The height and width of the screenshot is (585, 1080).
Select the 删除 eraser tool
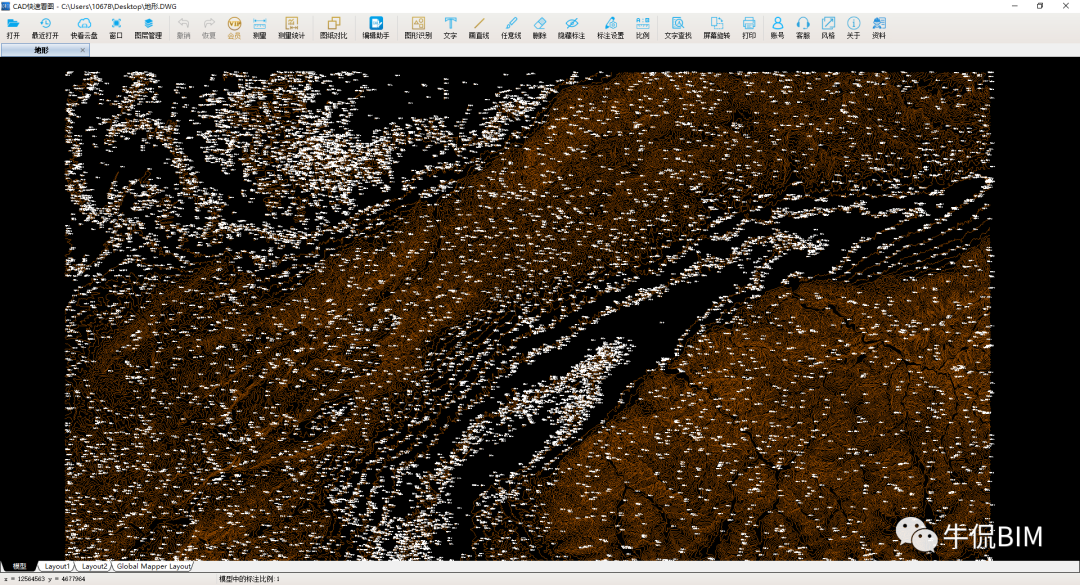click(540, 28)
